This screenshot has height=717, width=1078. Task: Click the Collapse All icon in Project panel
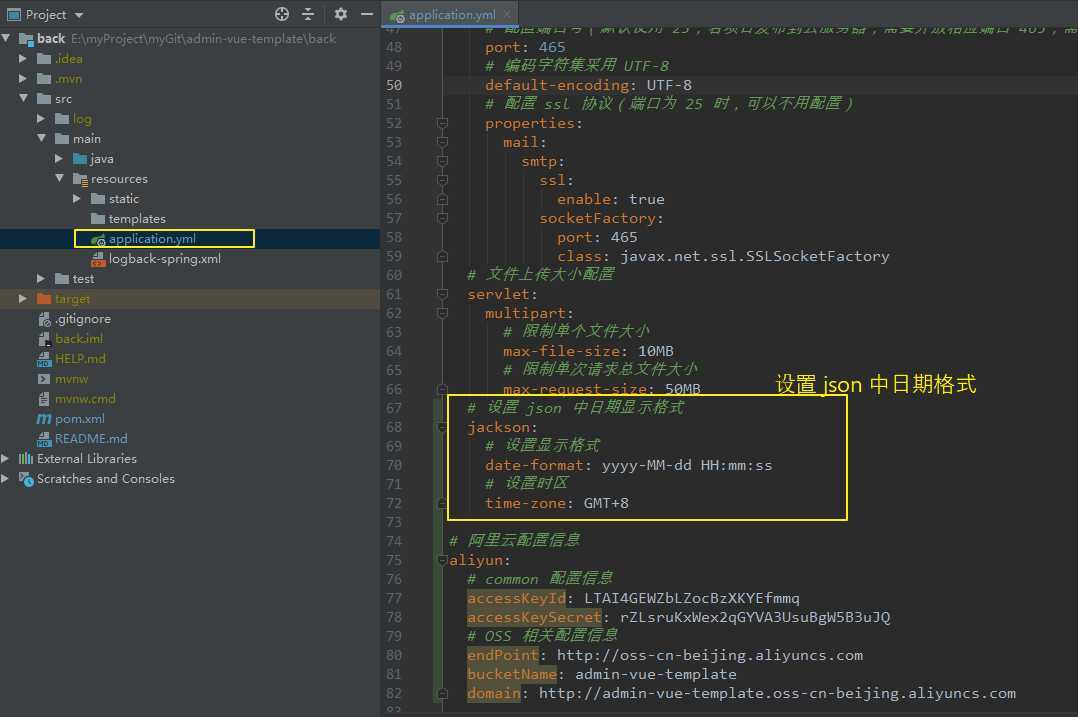(308, 14)
